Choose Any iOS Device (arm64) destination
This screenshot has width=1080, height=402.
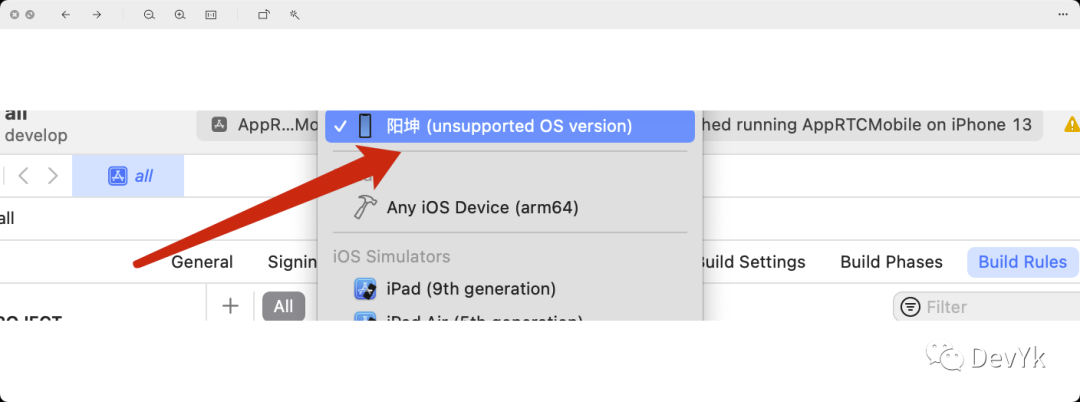coord(482,208)
